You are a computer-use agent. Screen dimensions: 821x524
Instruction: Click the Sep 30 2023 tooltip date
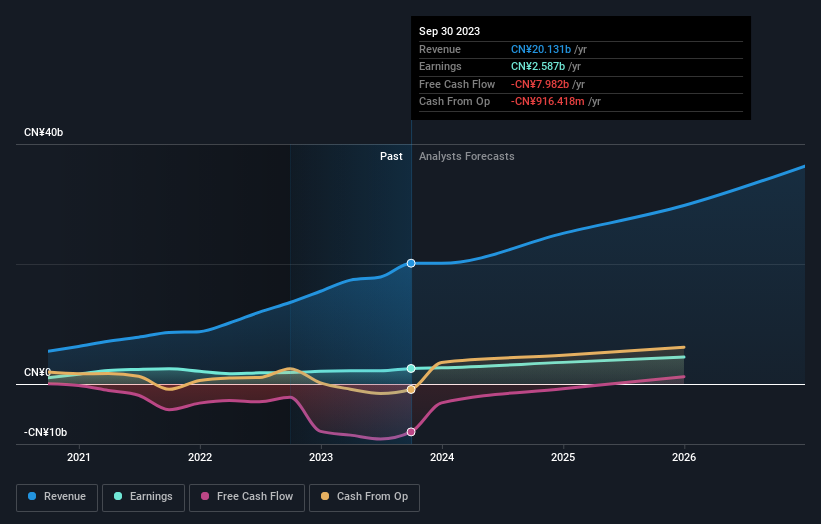click(449, 31)
